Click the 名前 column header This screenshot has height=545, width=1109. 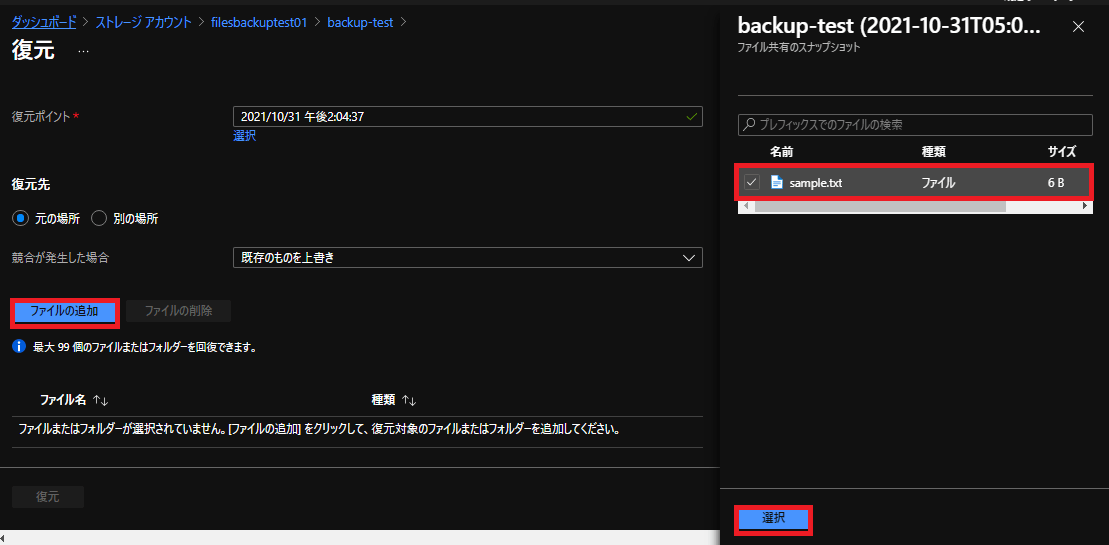tap(781, 151)
